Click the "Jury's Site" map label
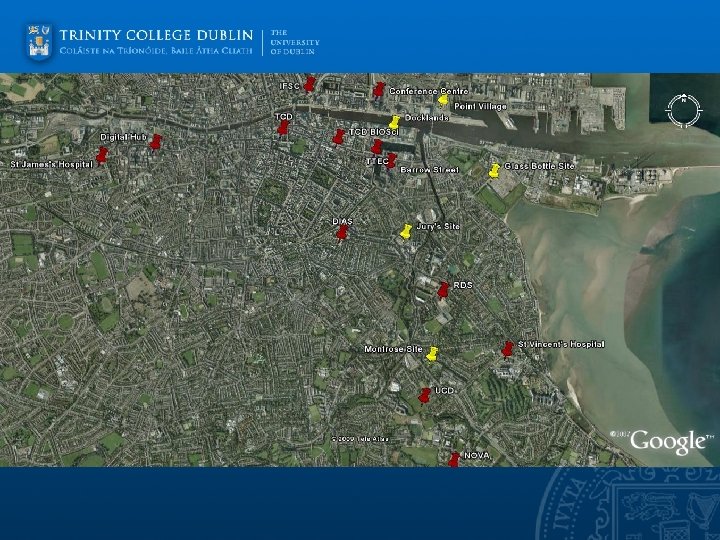720x540 pixels. click(x=438, y=226)
